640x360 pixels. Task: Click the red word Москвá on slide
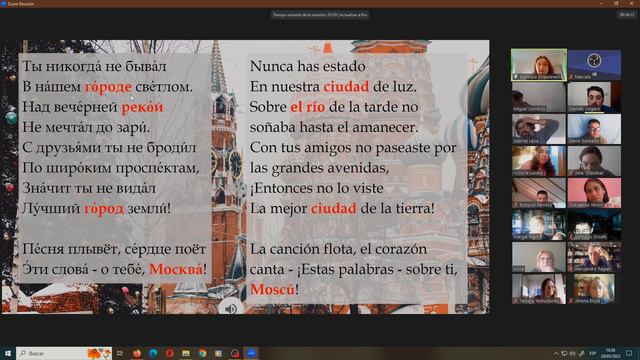(176, 269)
